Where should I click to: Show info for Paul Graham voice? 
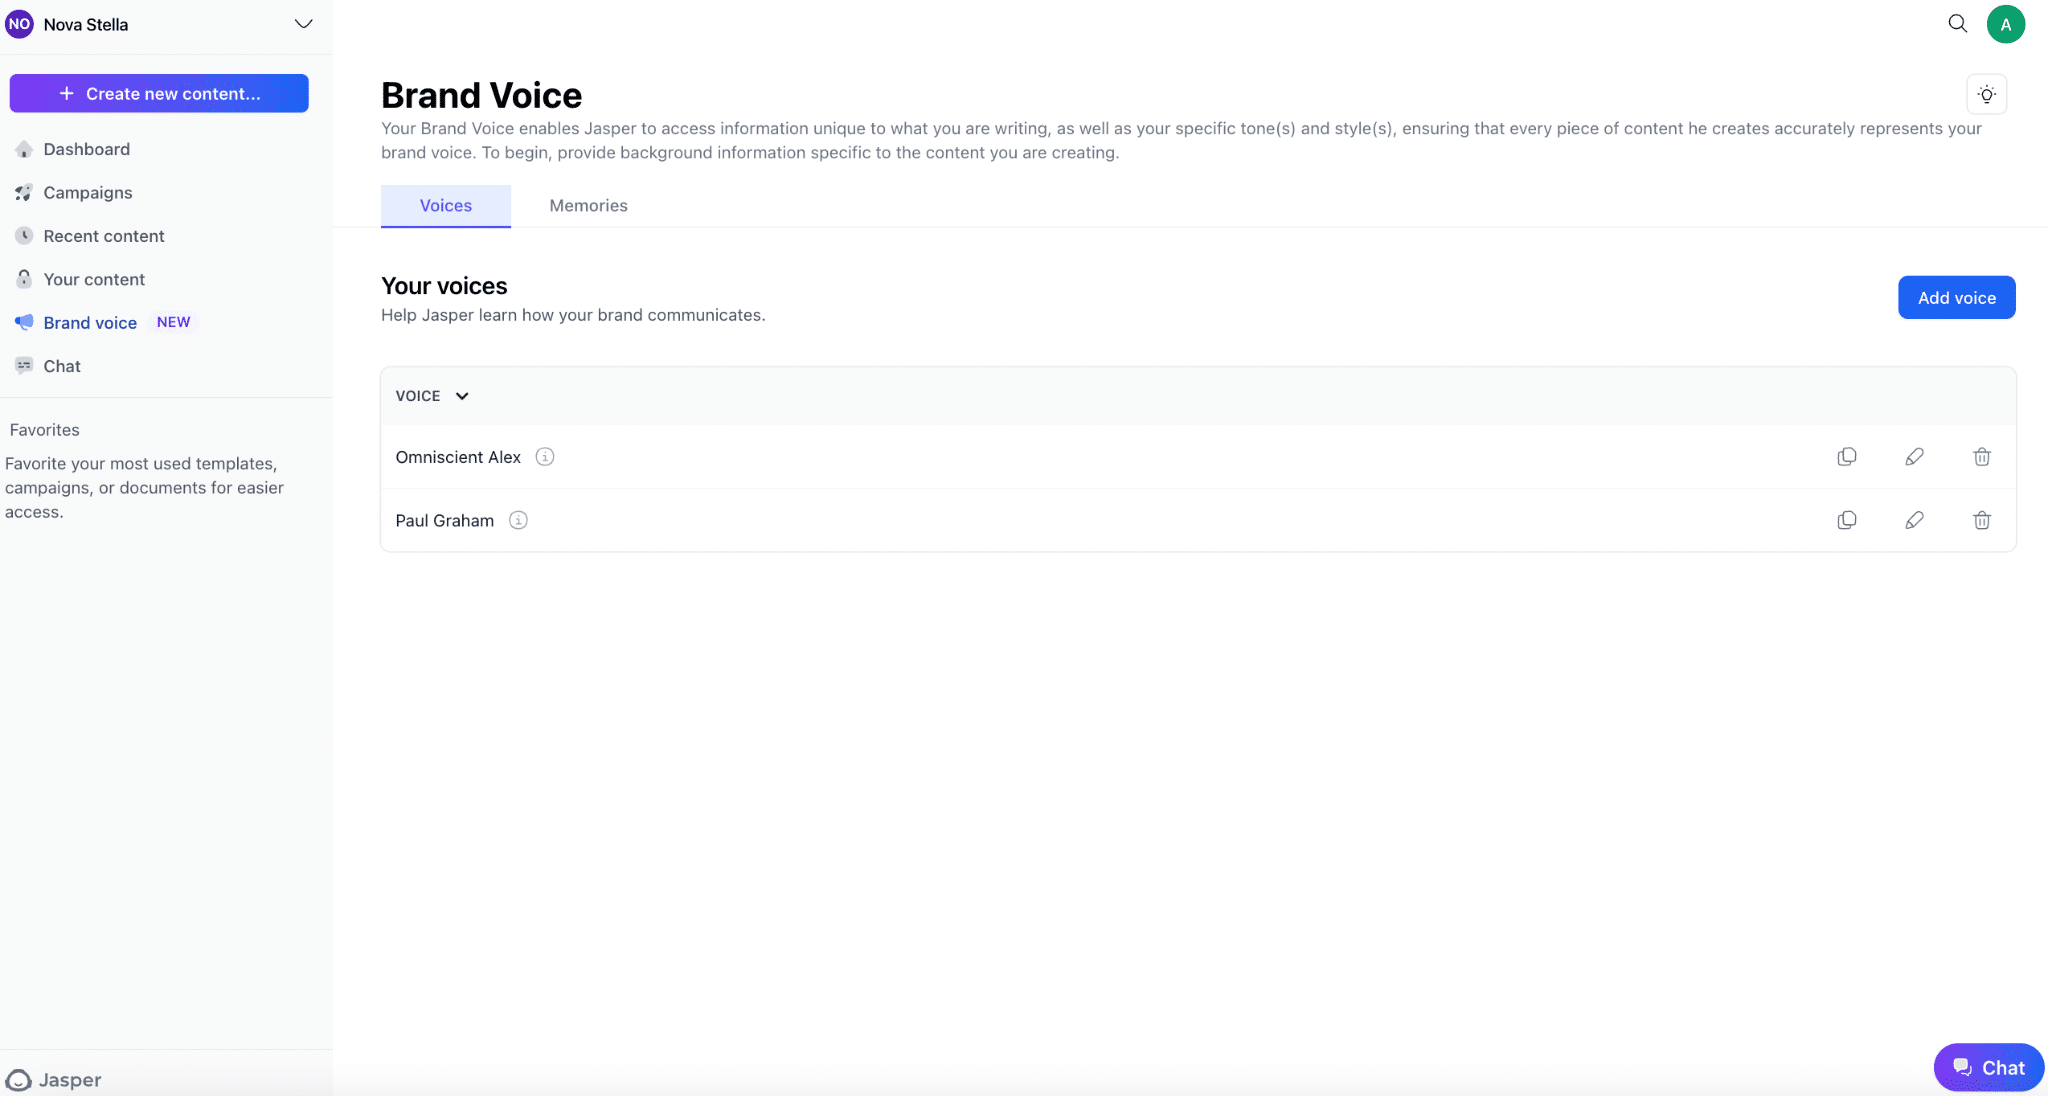(518, 520)
